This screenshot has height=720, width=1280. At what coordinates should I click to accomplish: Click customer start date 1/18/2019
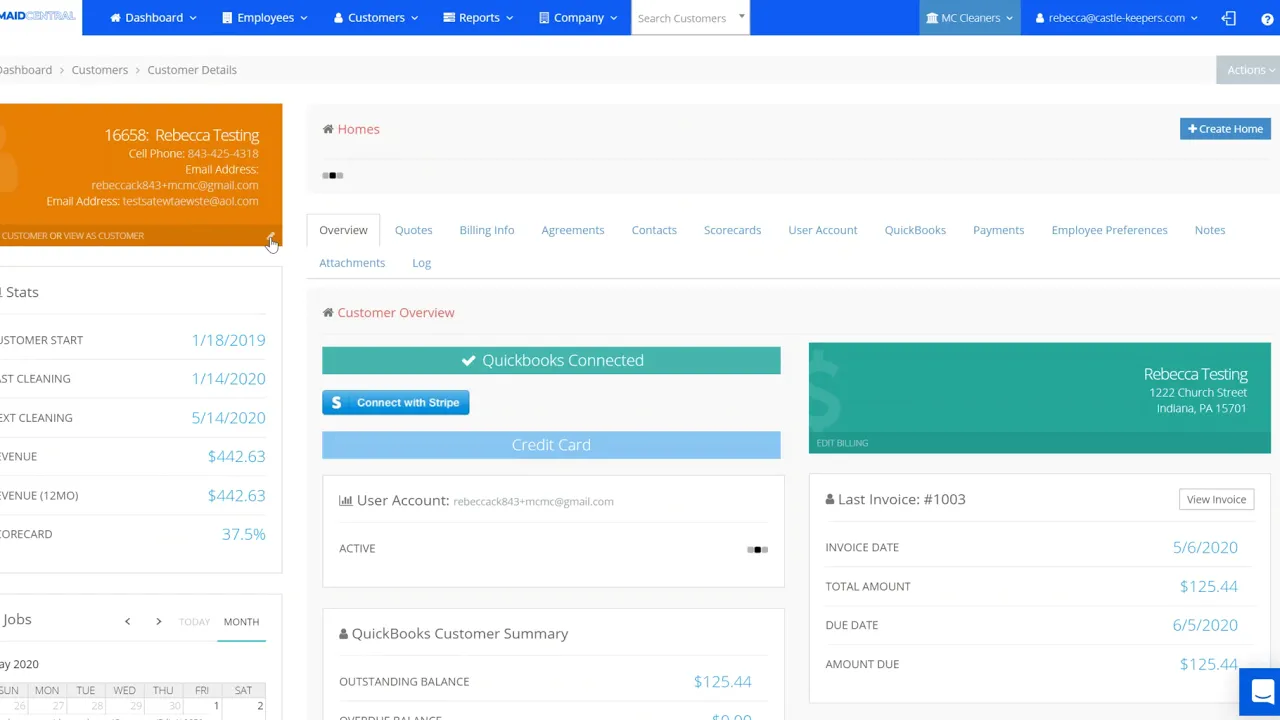(228, 340)
